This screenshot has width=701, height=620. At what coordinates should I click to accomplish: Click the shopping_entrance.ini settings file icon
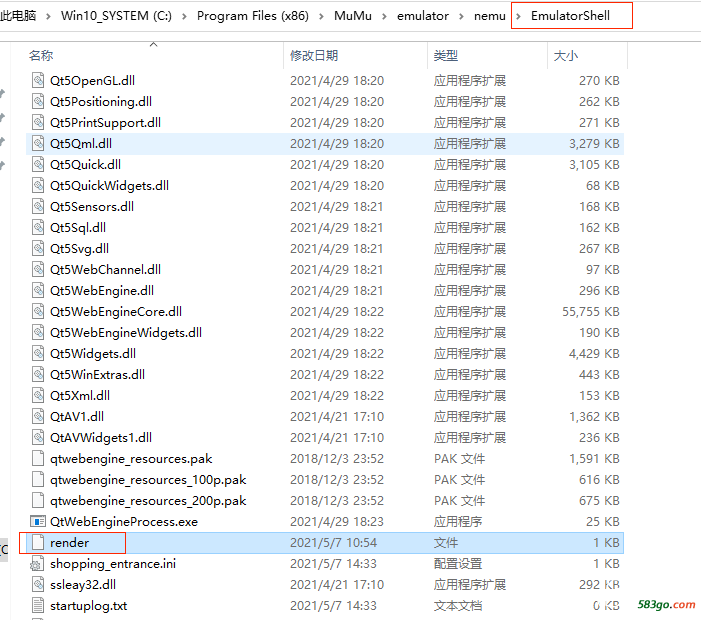click(38, 564)
